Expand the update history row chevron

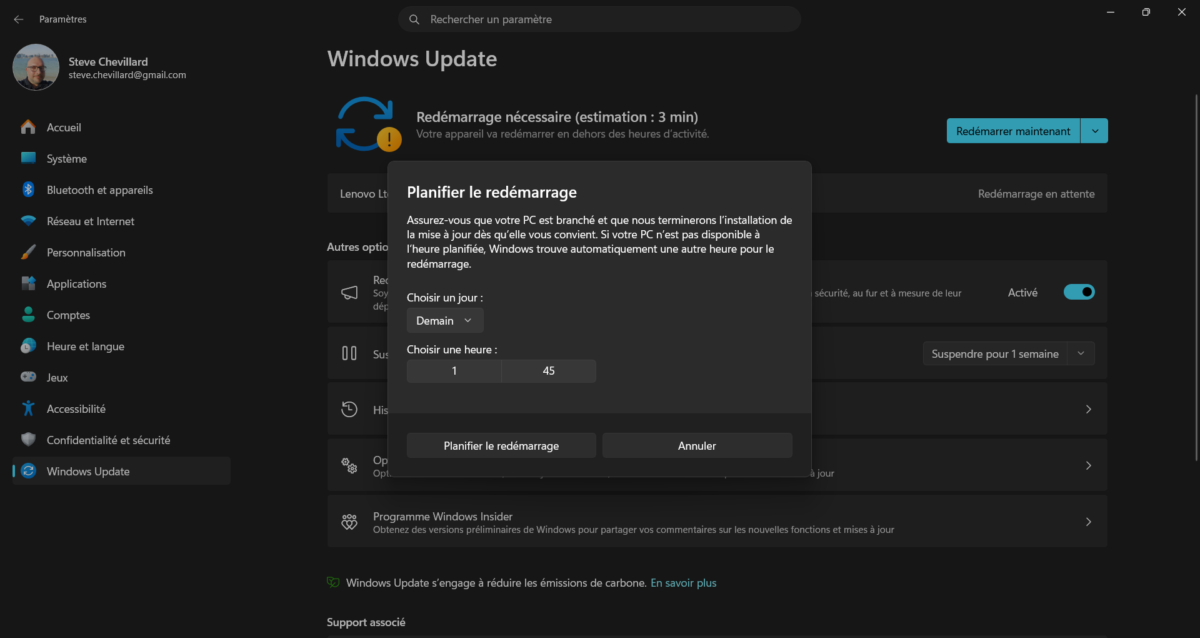tap(1088, 409)
